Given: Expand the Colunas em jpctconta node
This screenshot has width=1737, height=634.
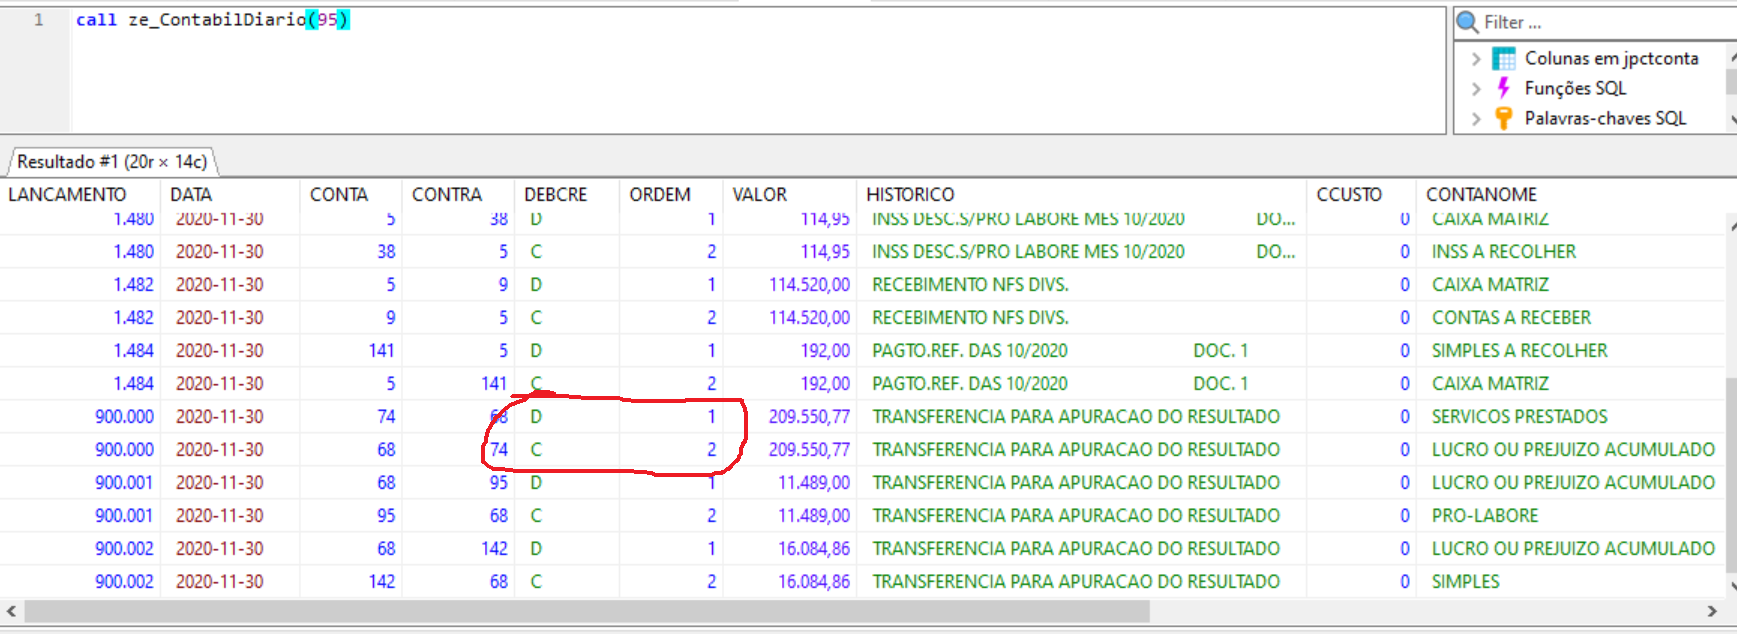Looking at the screenshot, I should coord(1476,59).
